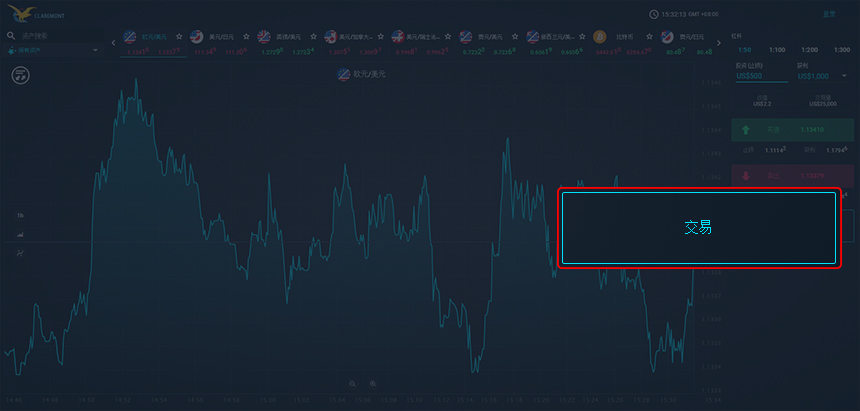Set chart timeframe with 1h selector

(20, 216)
